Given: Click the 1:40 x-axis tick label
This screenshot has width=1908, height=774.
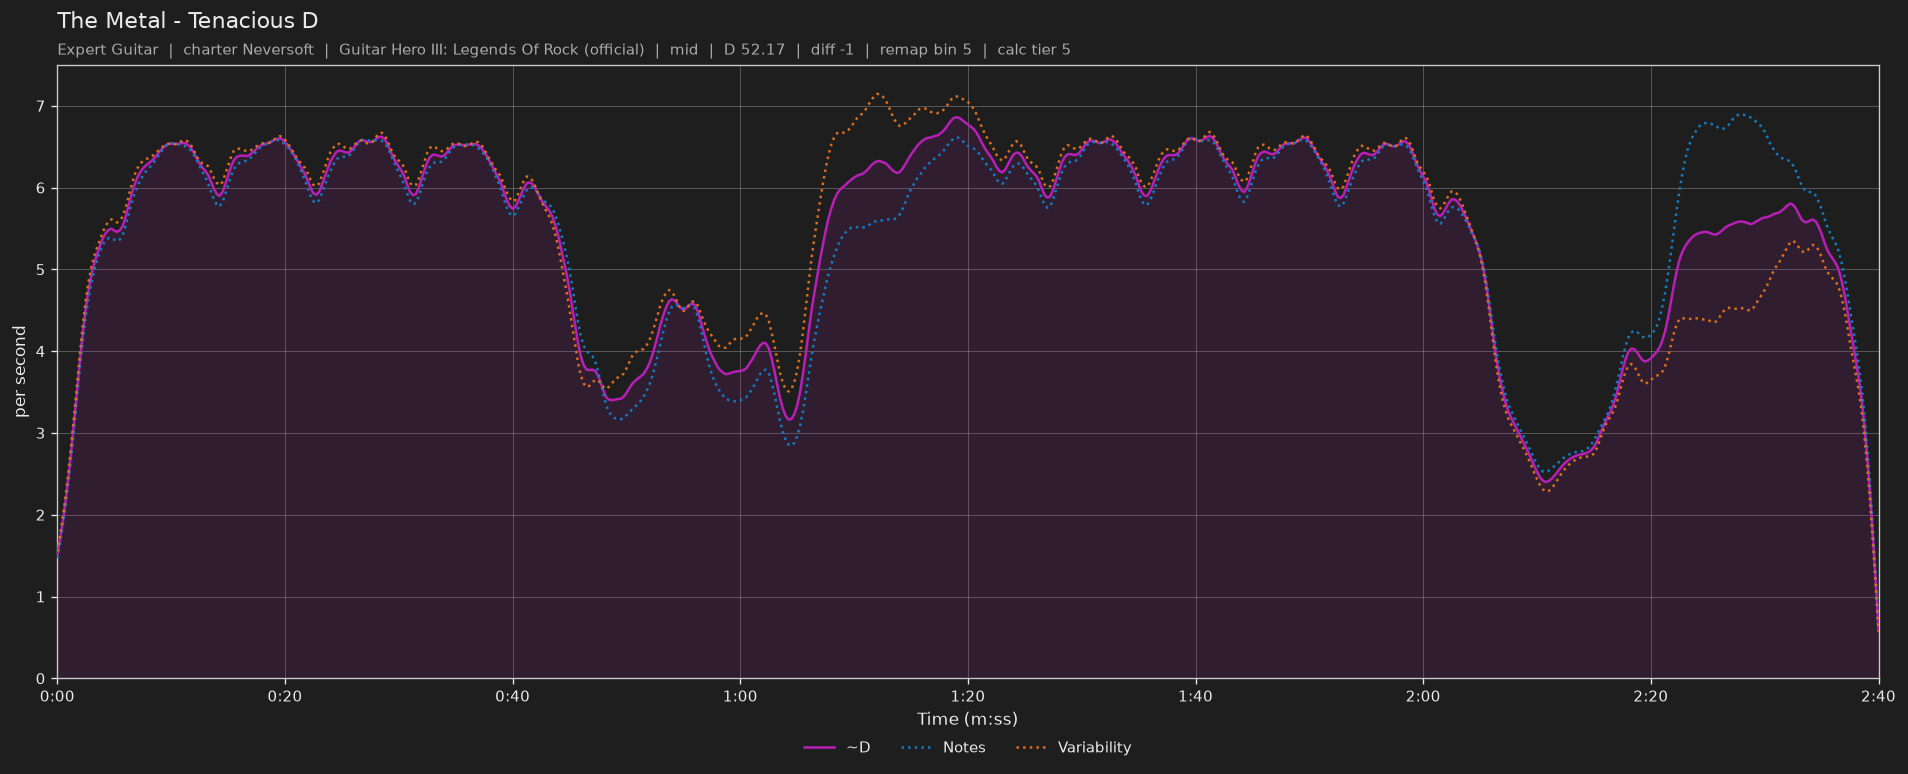Looking at the screenshot, I should pyautogui.click(x=1196, y=696).
